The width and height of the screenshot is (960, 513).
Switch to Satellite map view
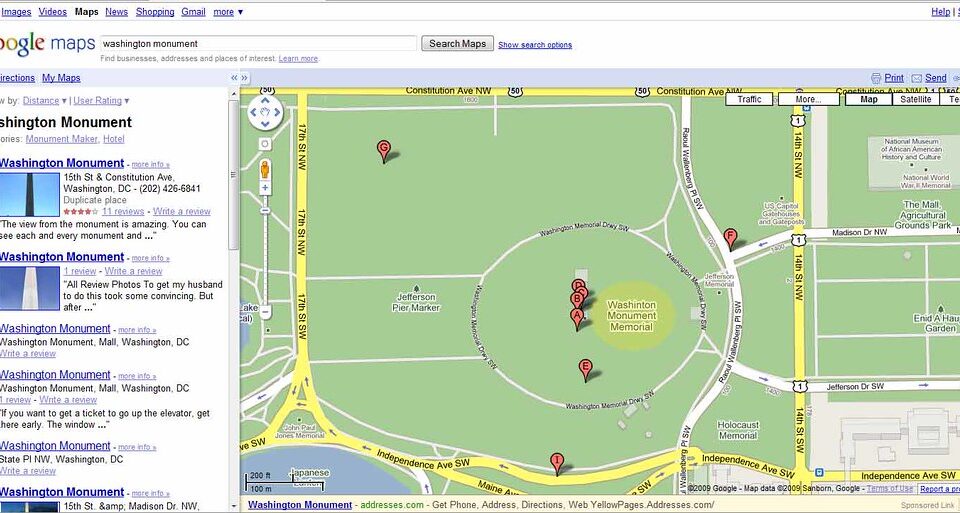point(915,99)
